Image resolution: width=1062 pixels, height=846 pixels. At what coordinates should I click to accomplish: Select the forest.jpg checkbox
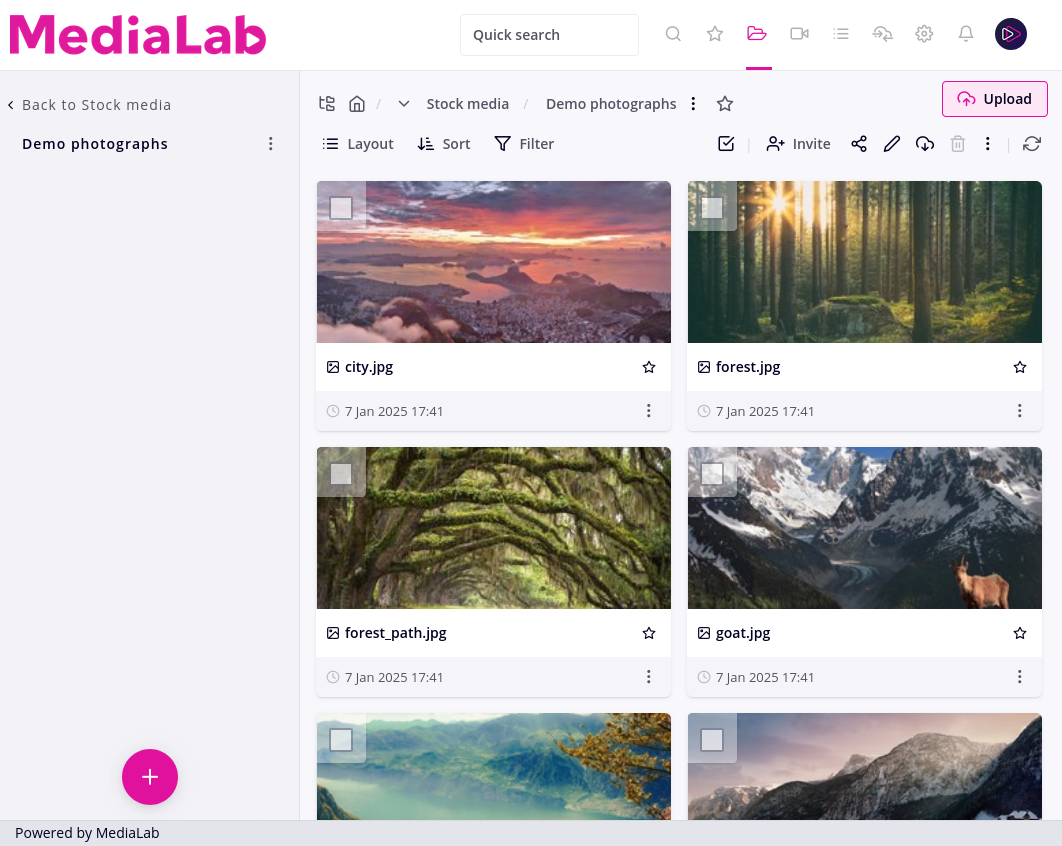(x=712, y=208)
